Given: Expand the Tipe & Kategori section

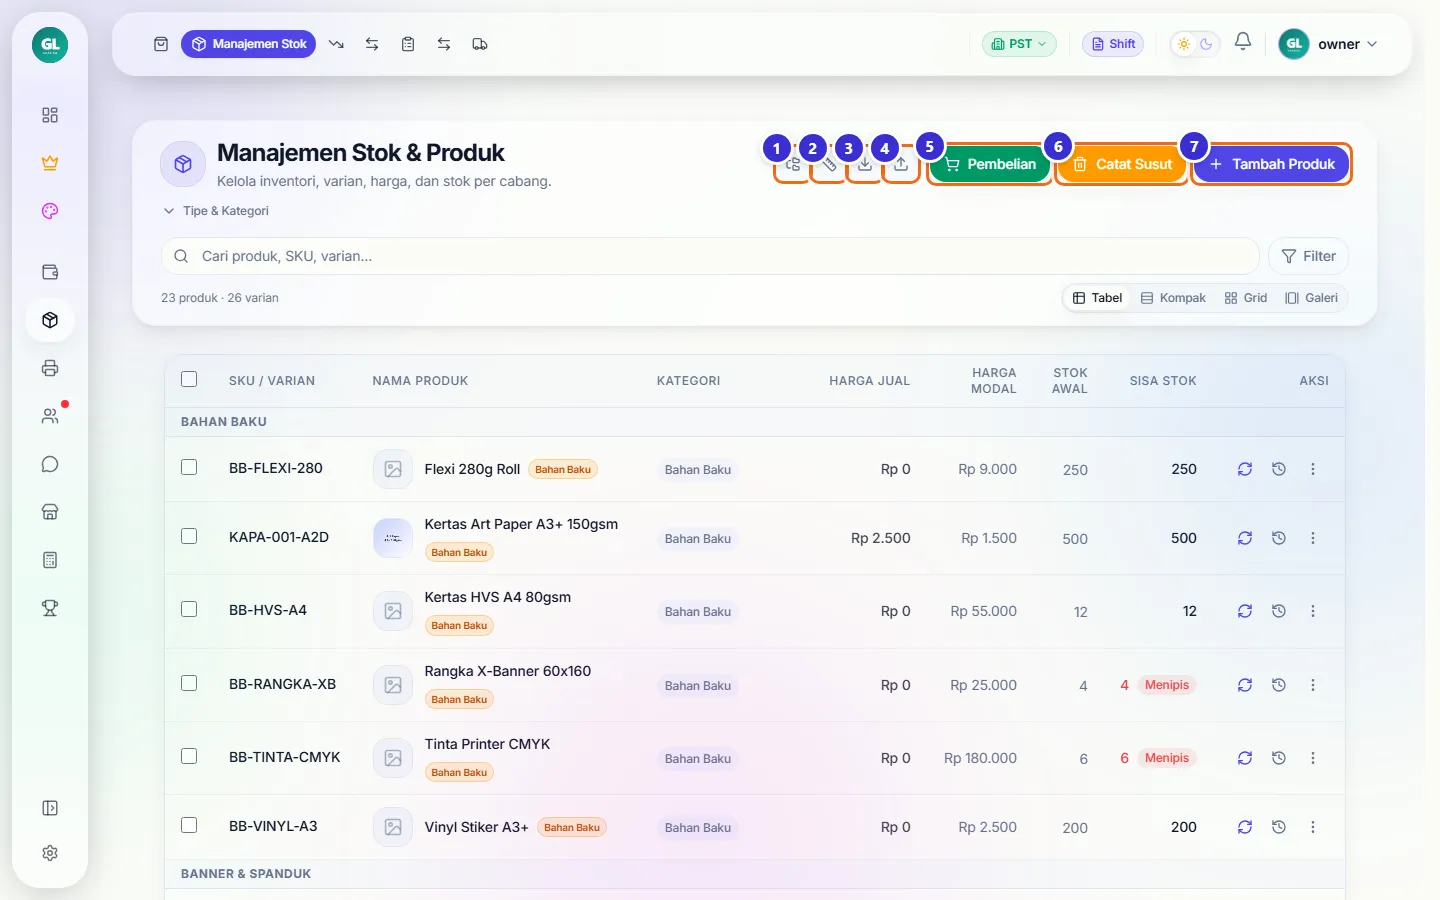Looking at the screenshot, I should pos(216,211).
